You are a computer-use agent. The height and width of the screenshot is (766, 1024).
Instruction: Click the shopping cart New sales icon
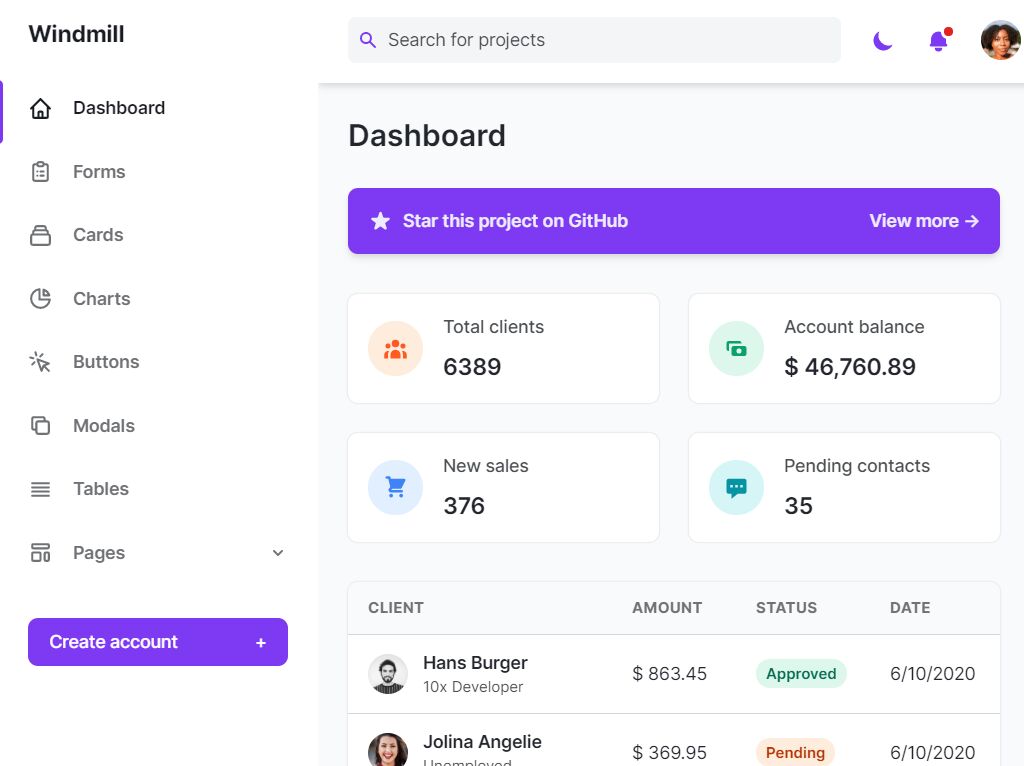click(x=395, y=487)
